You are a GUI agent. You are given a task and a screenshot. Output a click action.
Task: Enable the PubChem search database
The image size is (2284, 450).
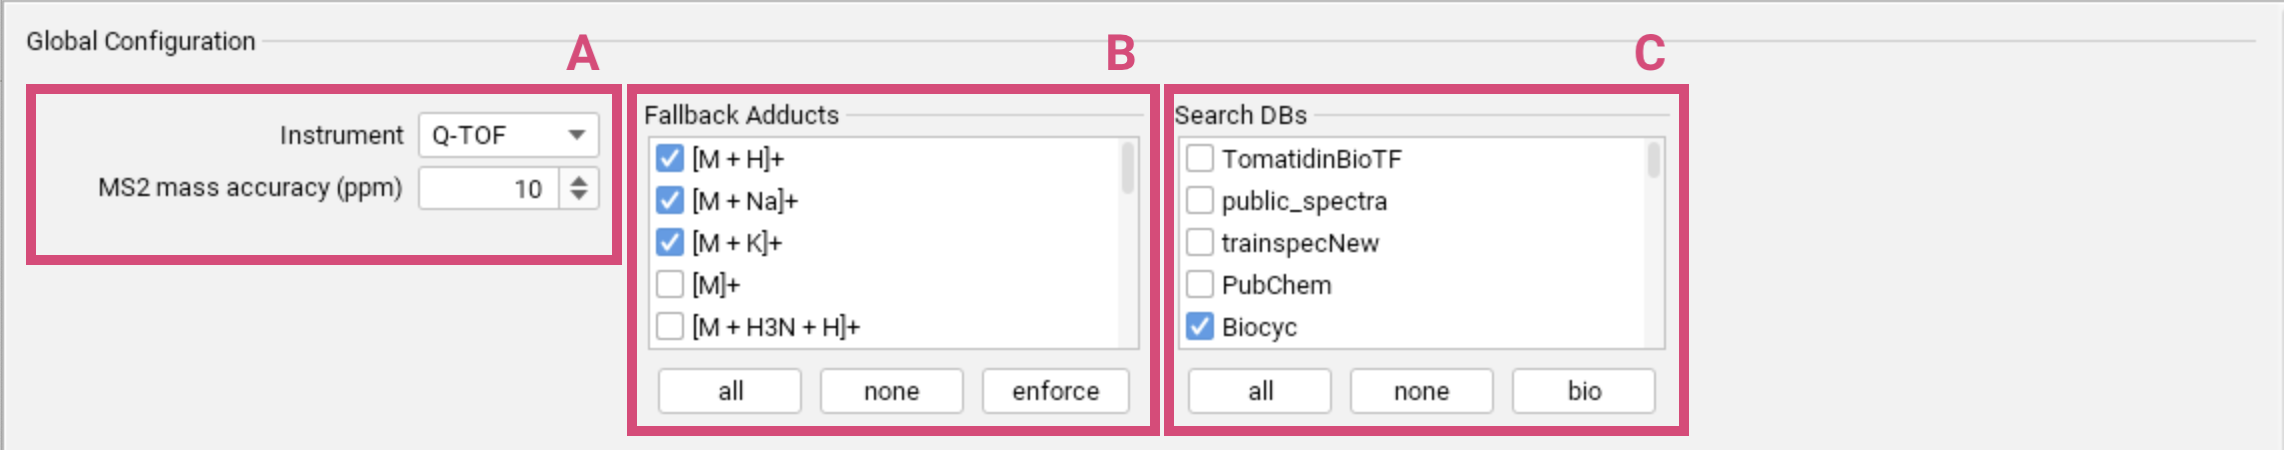1200,285
